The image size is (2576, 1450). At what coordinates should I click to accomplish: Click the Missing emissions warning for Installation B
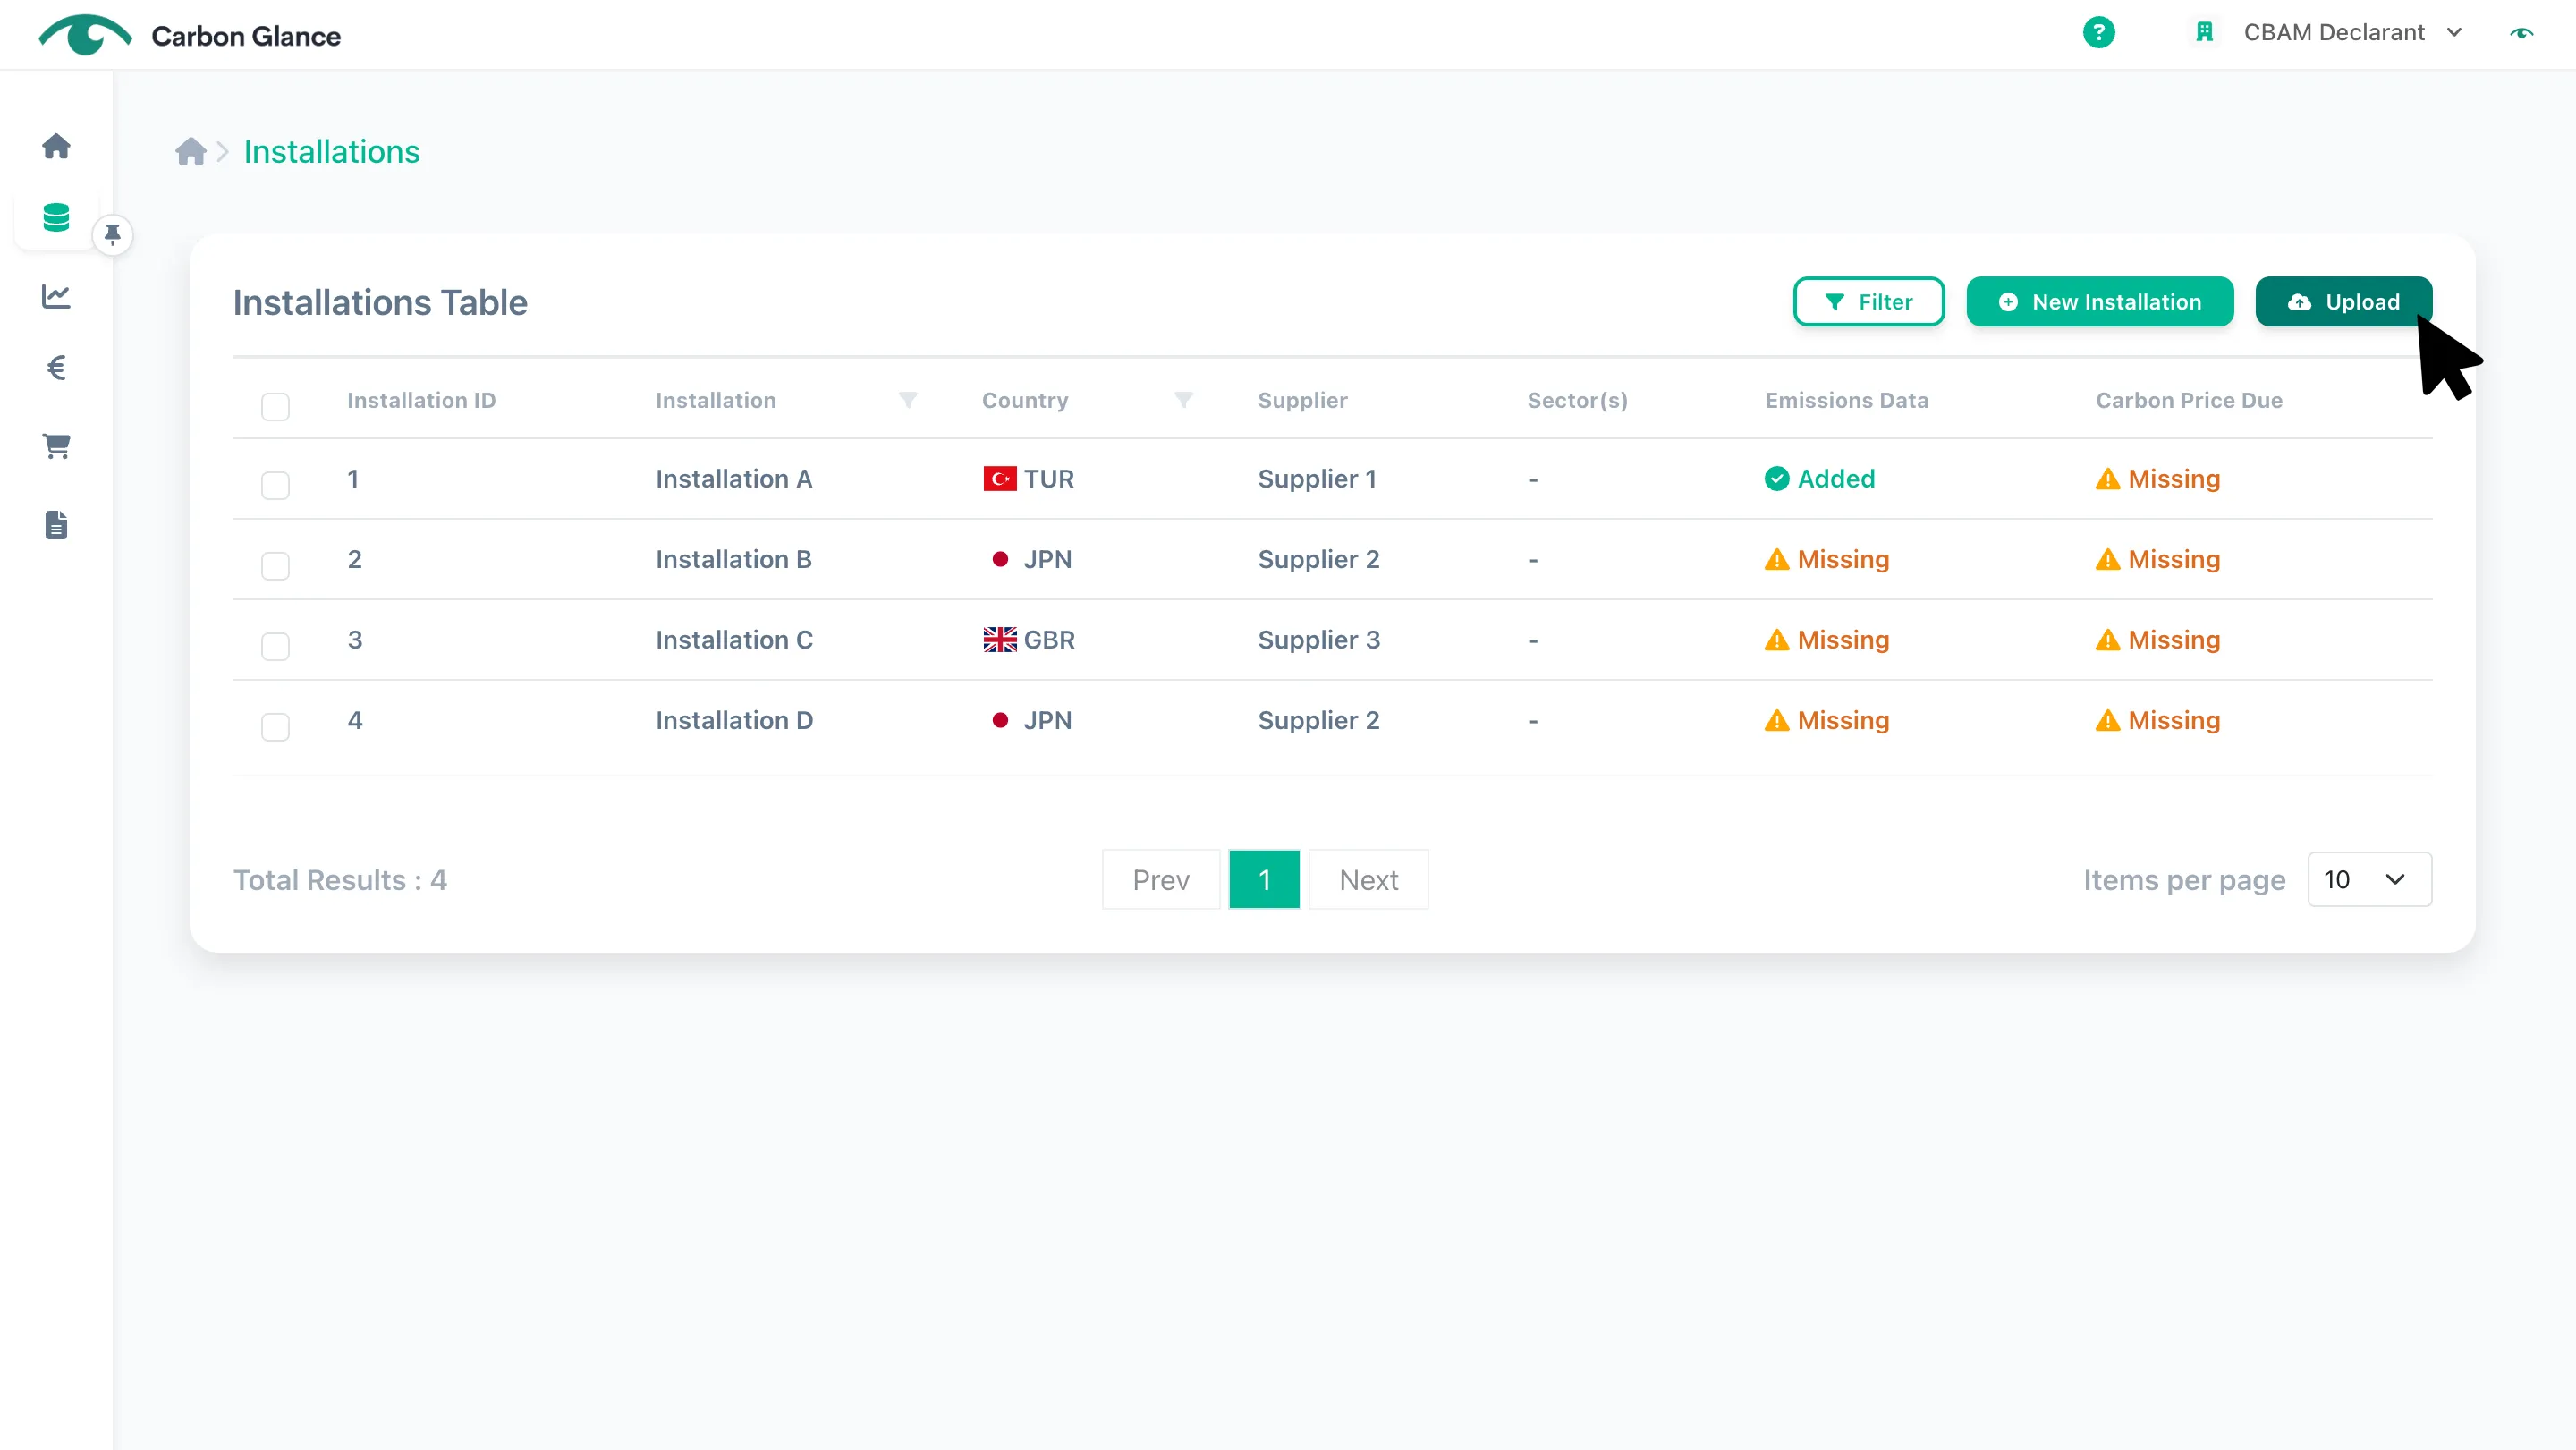coord(1826,560)
